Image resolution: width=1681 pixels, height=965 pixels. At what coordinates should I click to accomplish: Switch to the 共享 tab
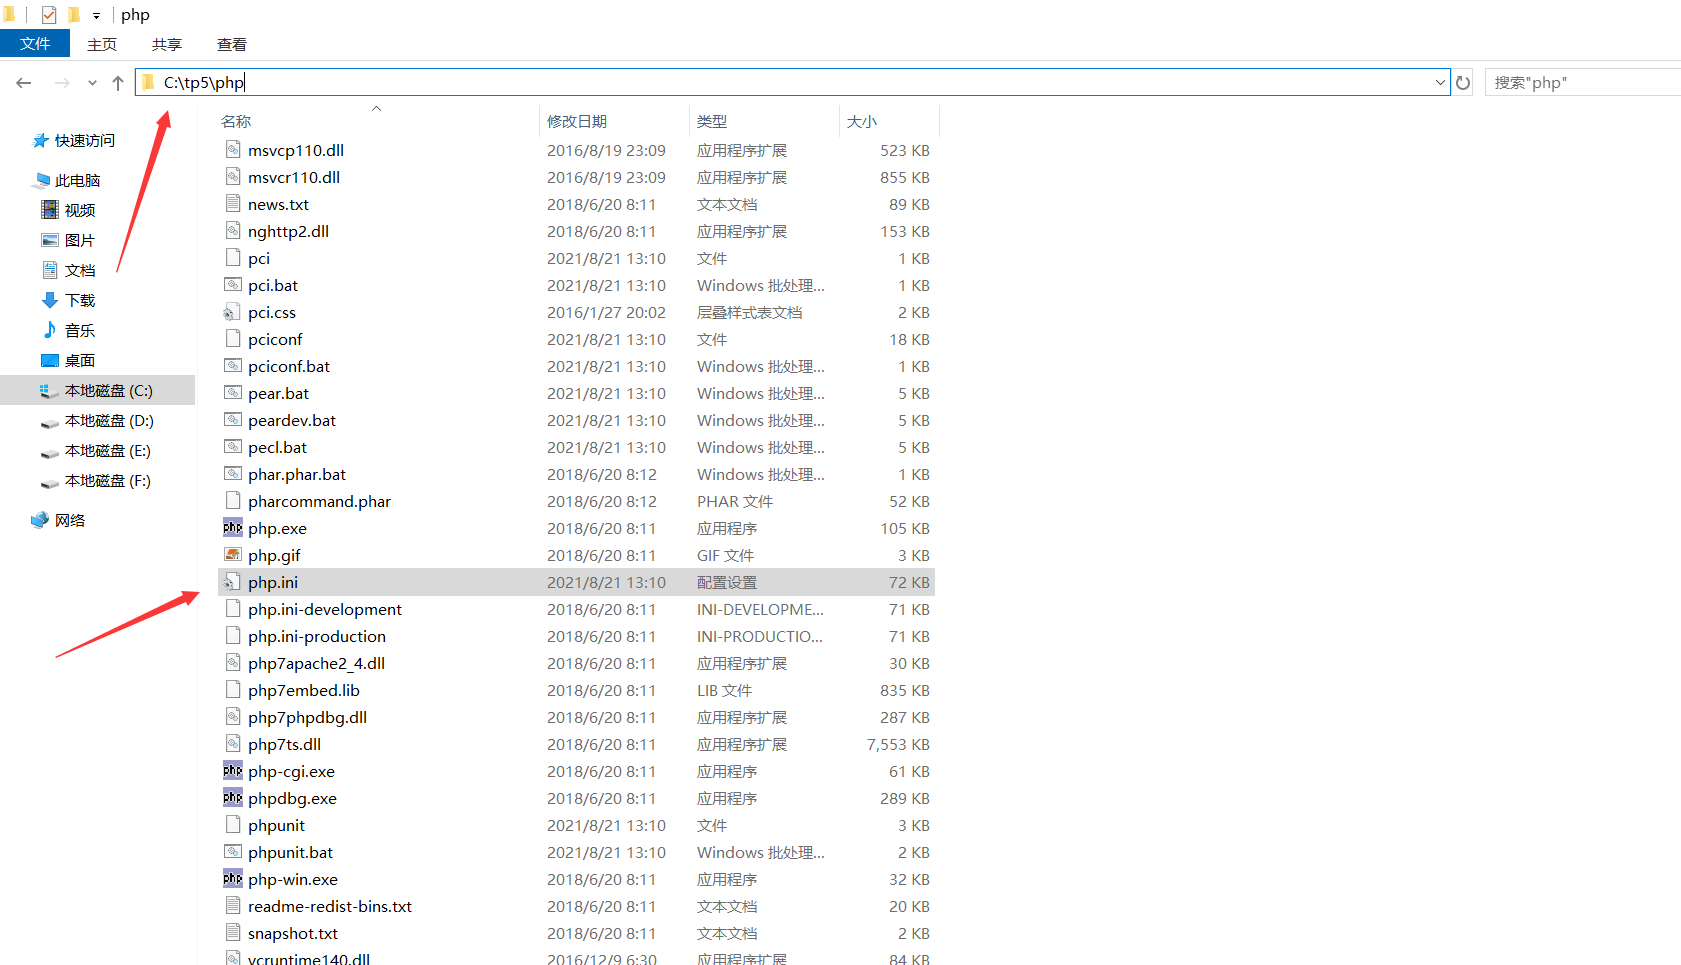[x=167, y=44]
